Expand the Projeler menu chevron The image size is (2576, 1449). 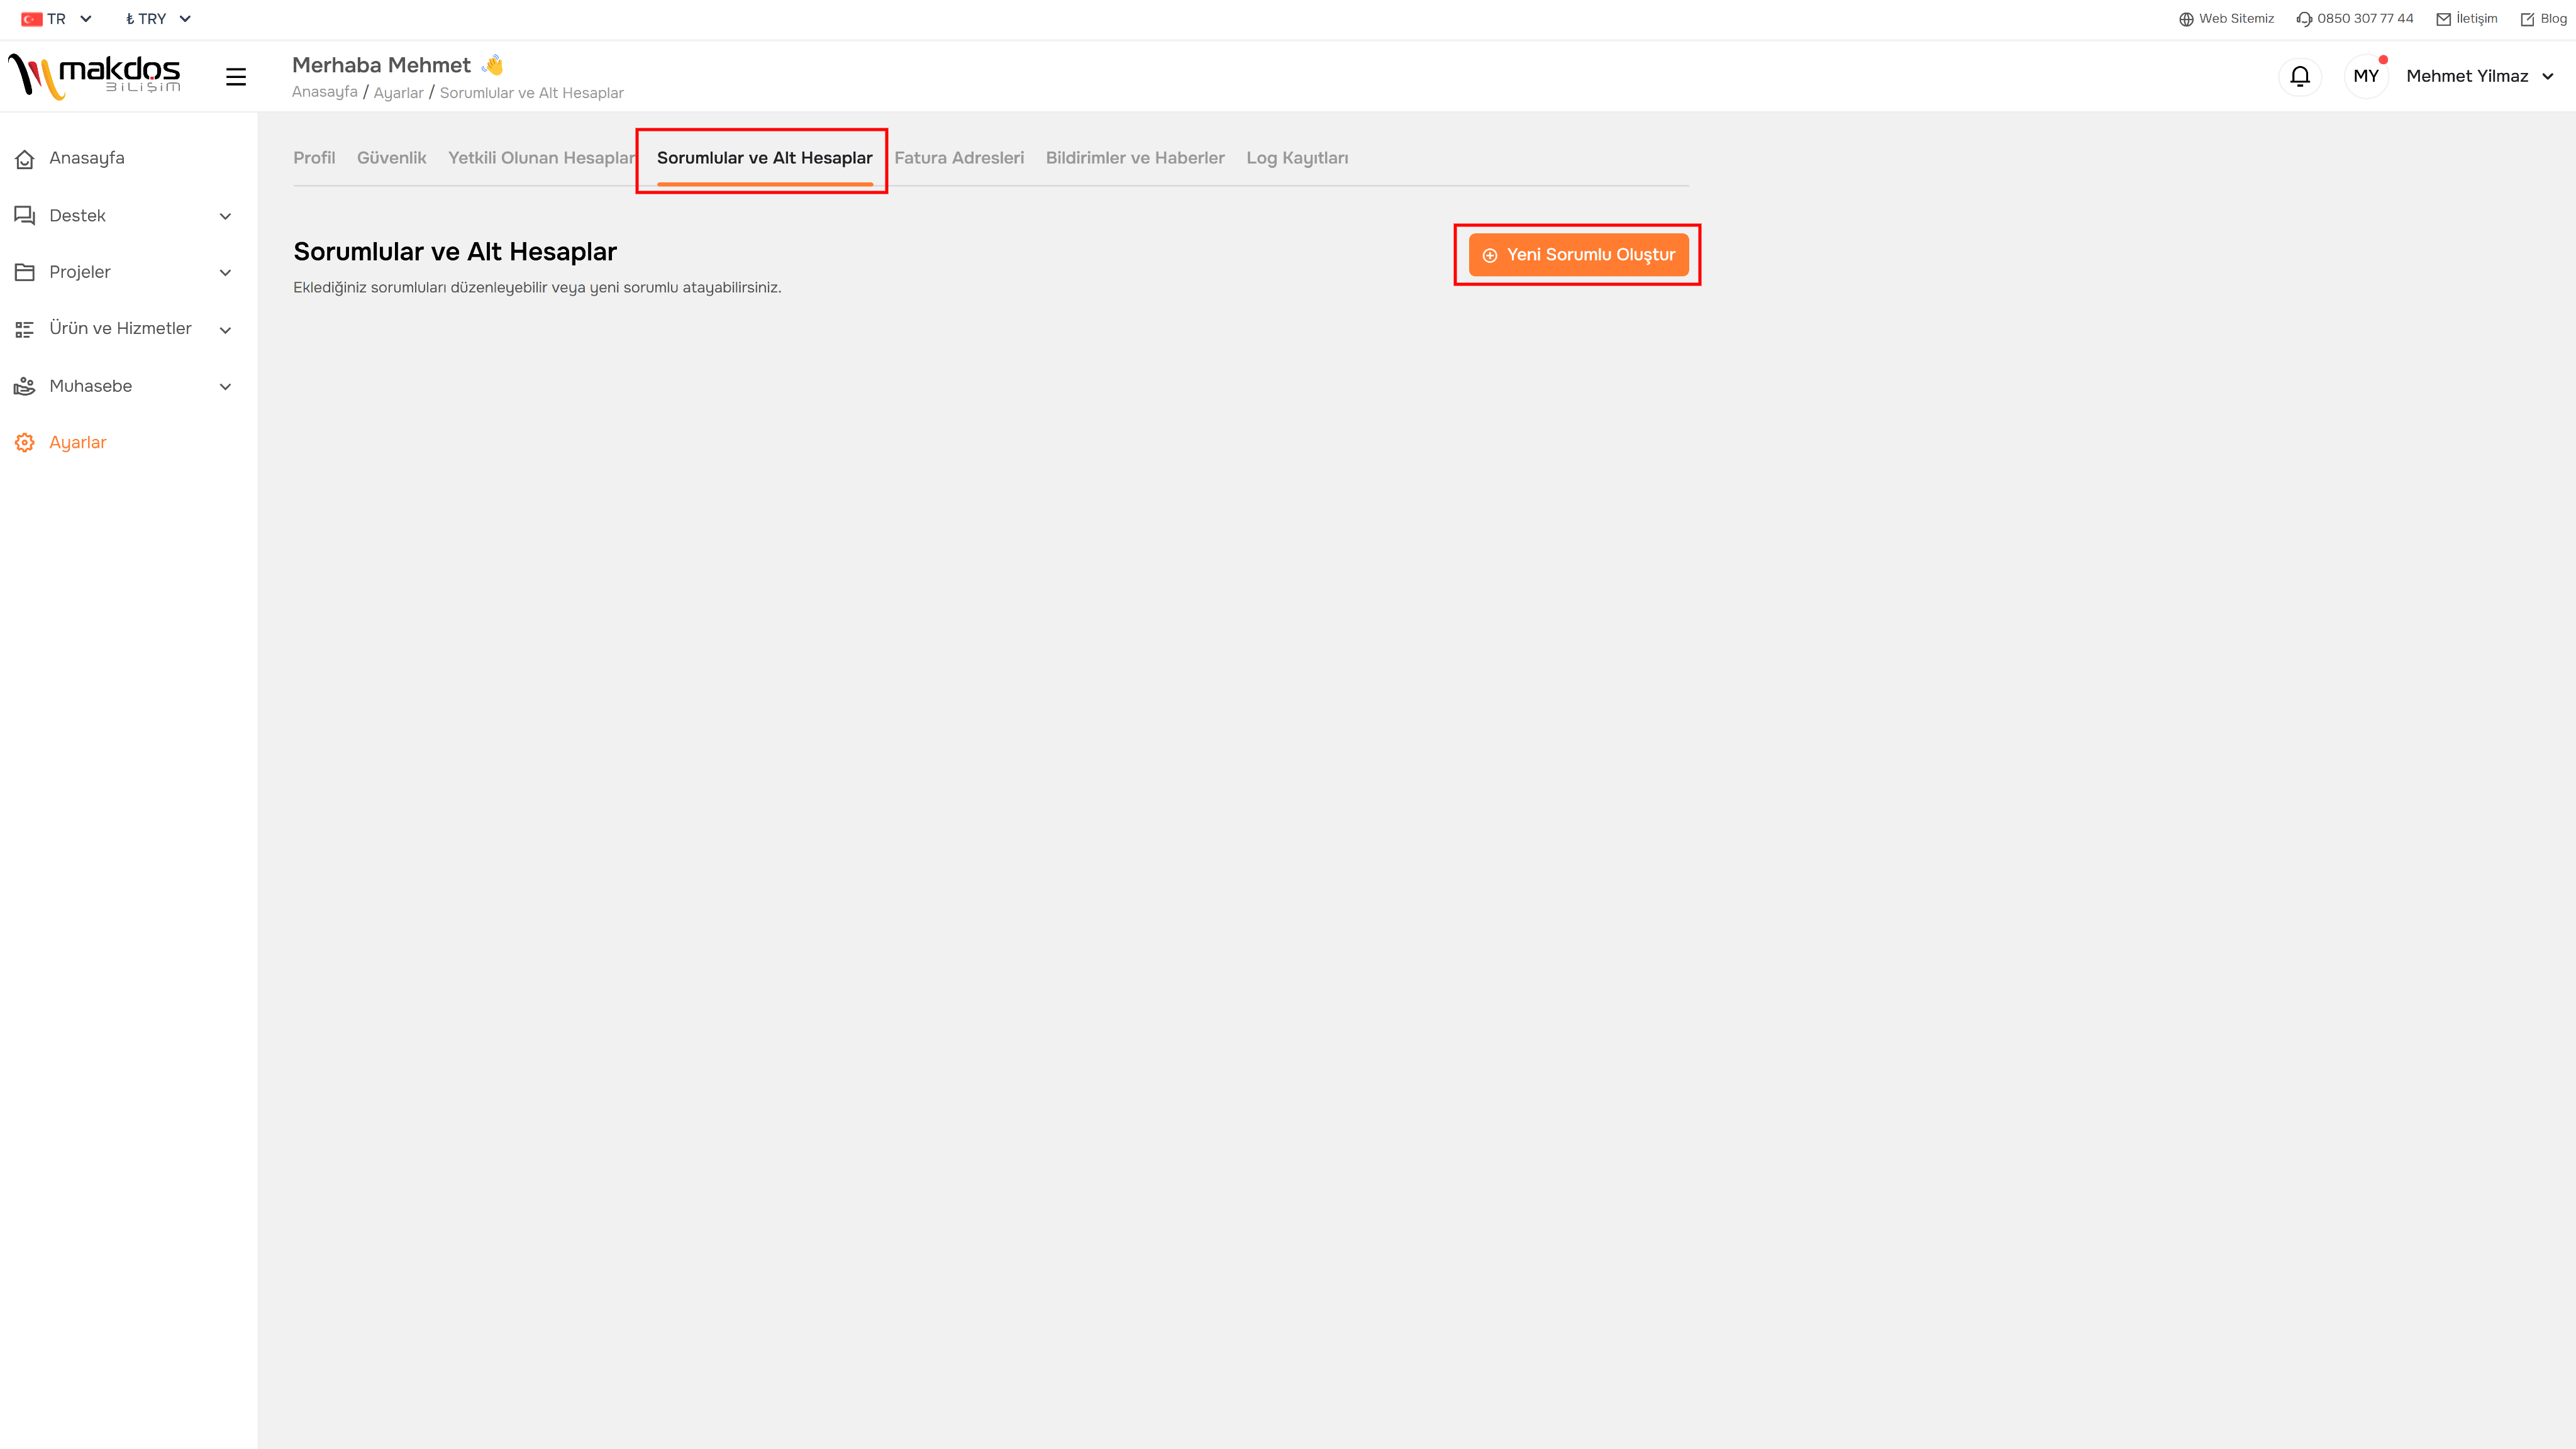click(x=225, y=273)
